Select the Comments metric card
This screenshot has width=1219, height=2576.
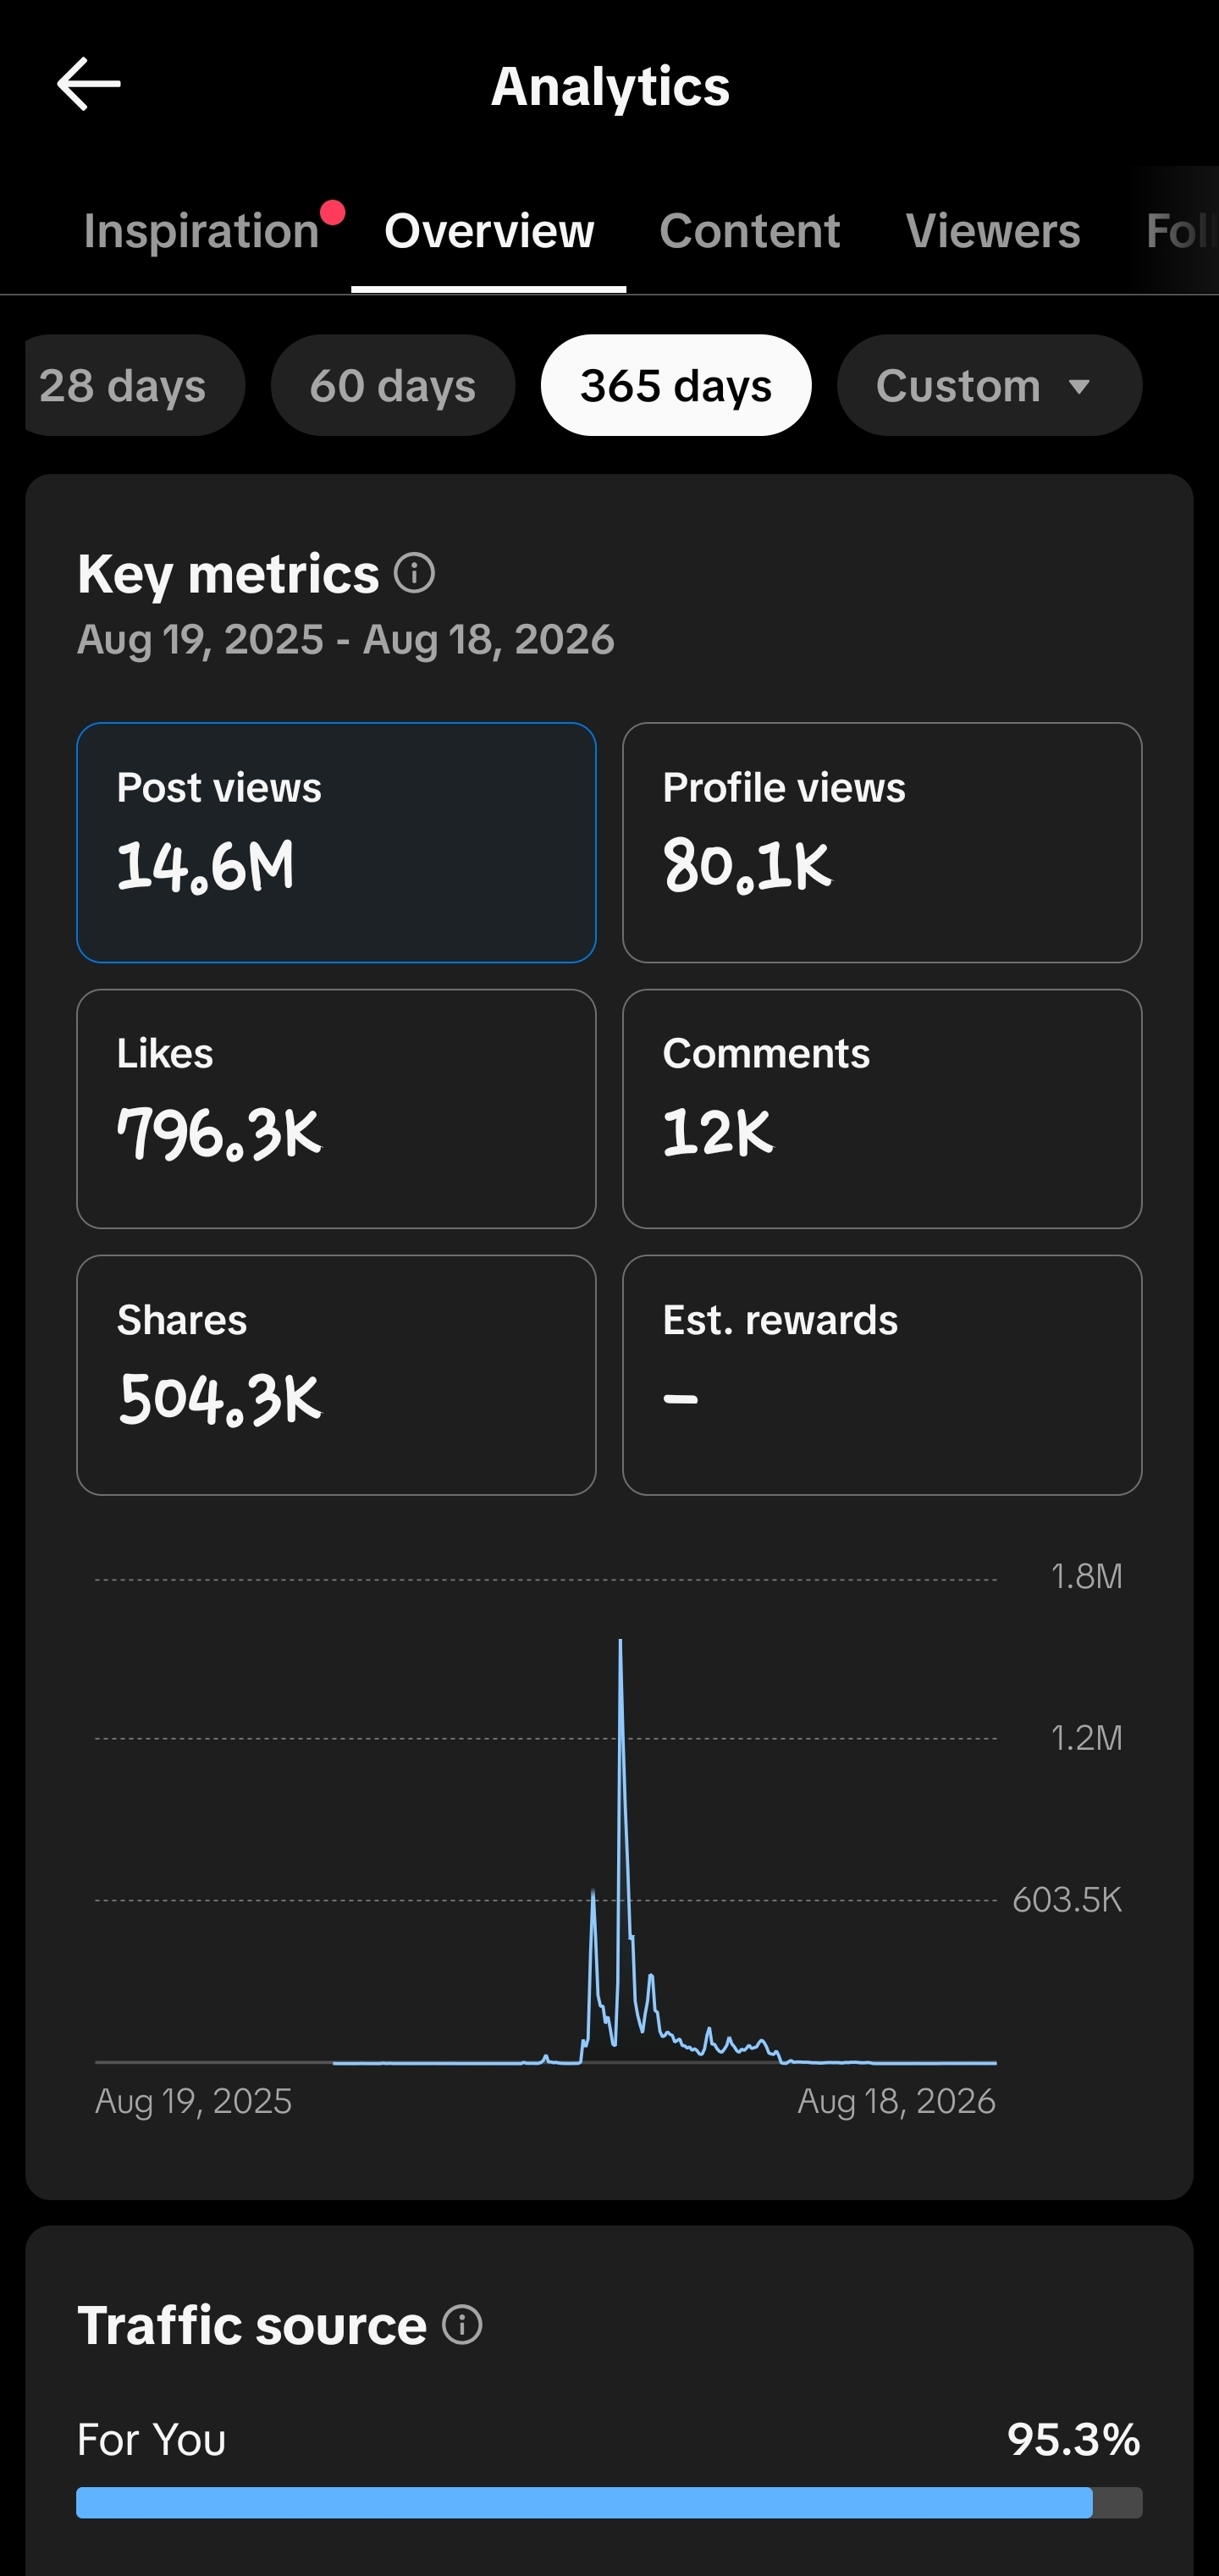[882, 1108]
